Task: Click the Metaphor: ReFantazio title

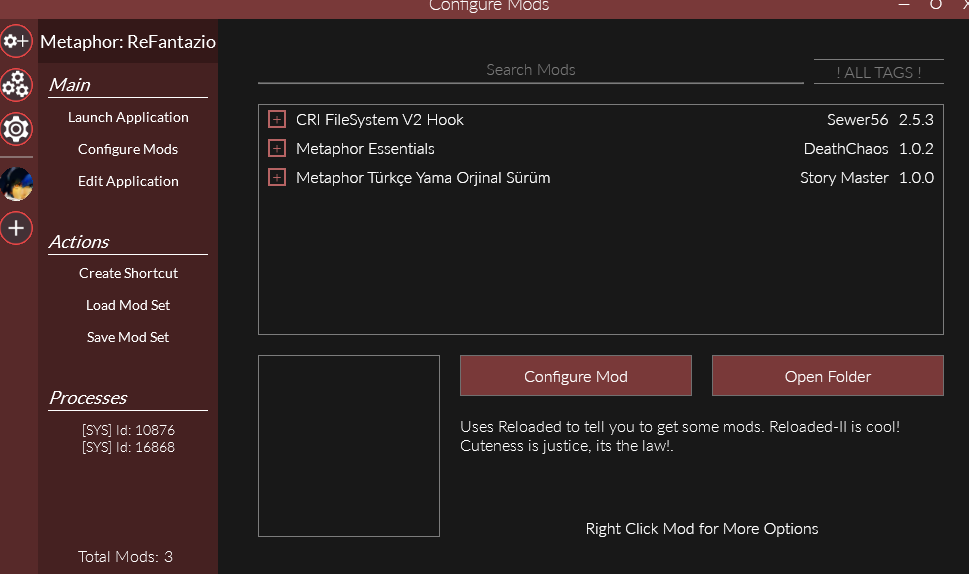Action: (x=128, y=41)
